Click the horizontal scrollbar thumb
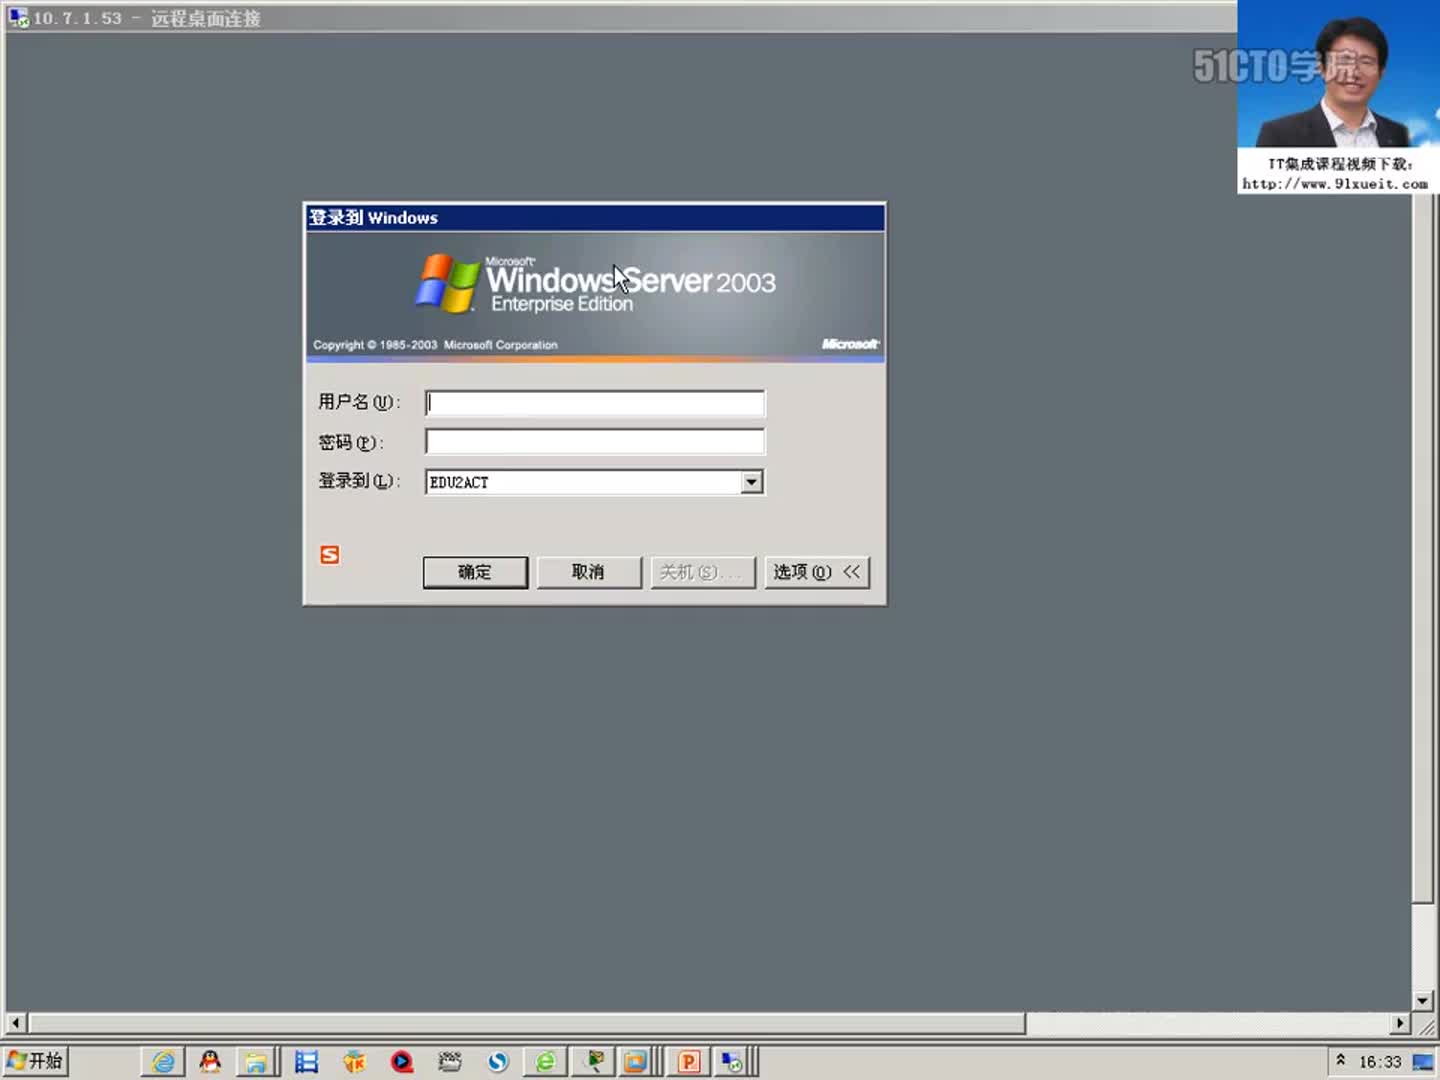This screenshot has width=1440, height=1080. click(527, 1023)
